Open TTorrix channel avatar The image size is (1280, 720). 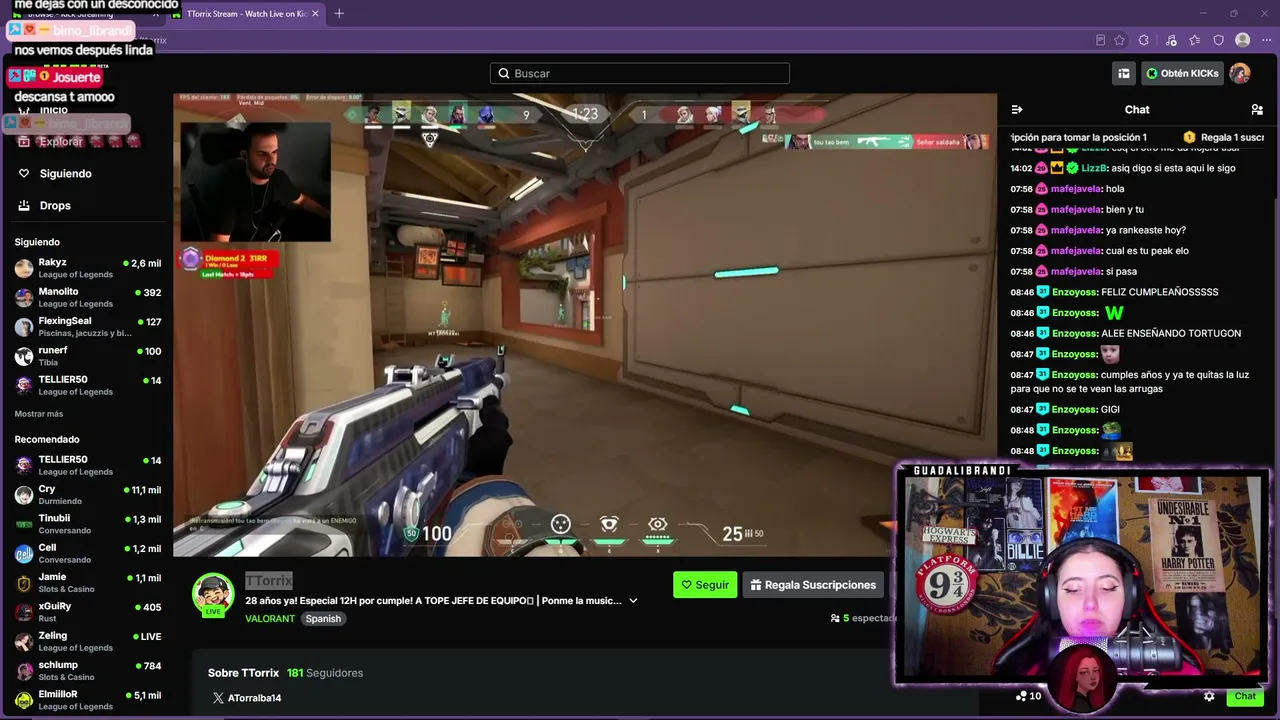tap(213, 594)
